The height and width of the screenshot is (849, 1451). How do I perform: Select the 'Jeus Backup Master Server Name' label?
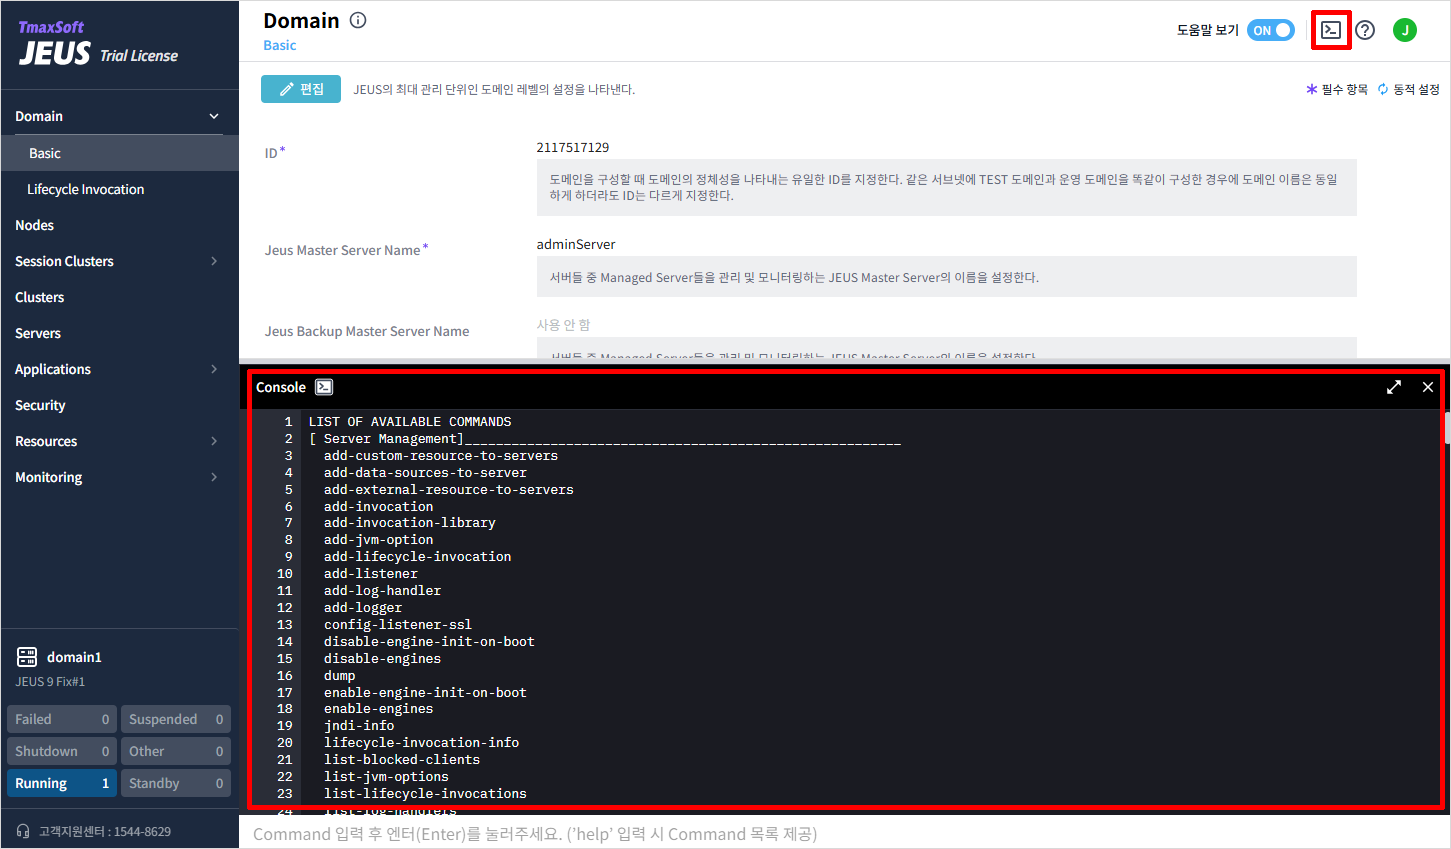click(367, 331)
